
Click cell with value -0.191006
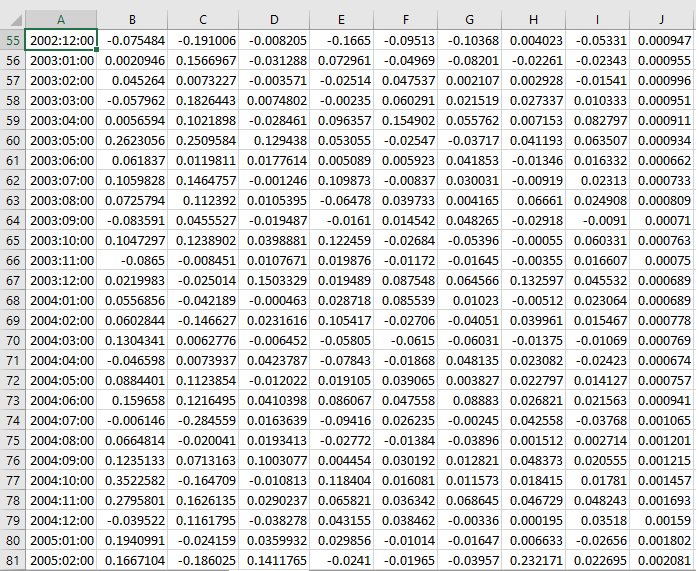[203, 40]
